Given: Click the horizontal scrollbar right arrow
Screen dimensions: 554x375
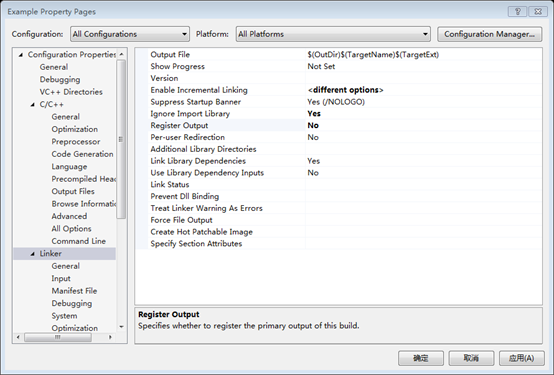Looking at the screenshot, I should (x=110, y=337).
